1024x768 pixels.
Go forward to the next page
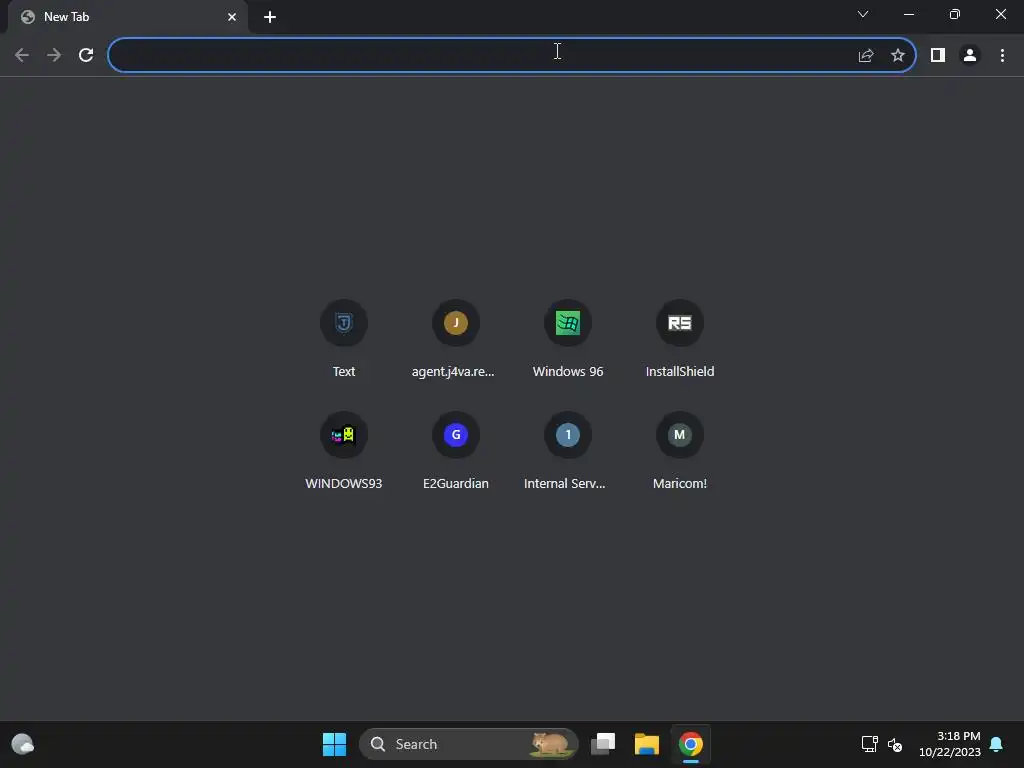click(x=54, y=55)
